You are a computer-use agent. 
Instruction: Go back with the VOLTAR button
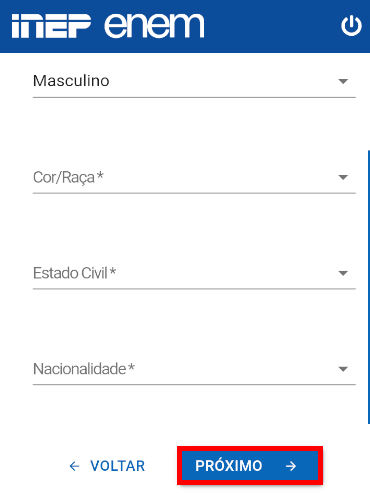pos(107,466)
